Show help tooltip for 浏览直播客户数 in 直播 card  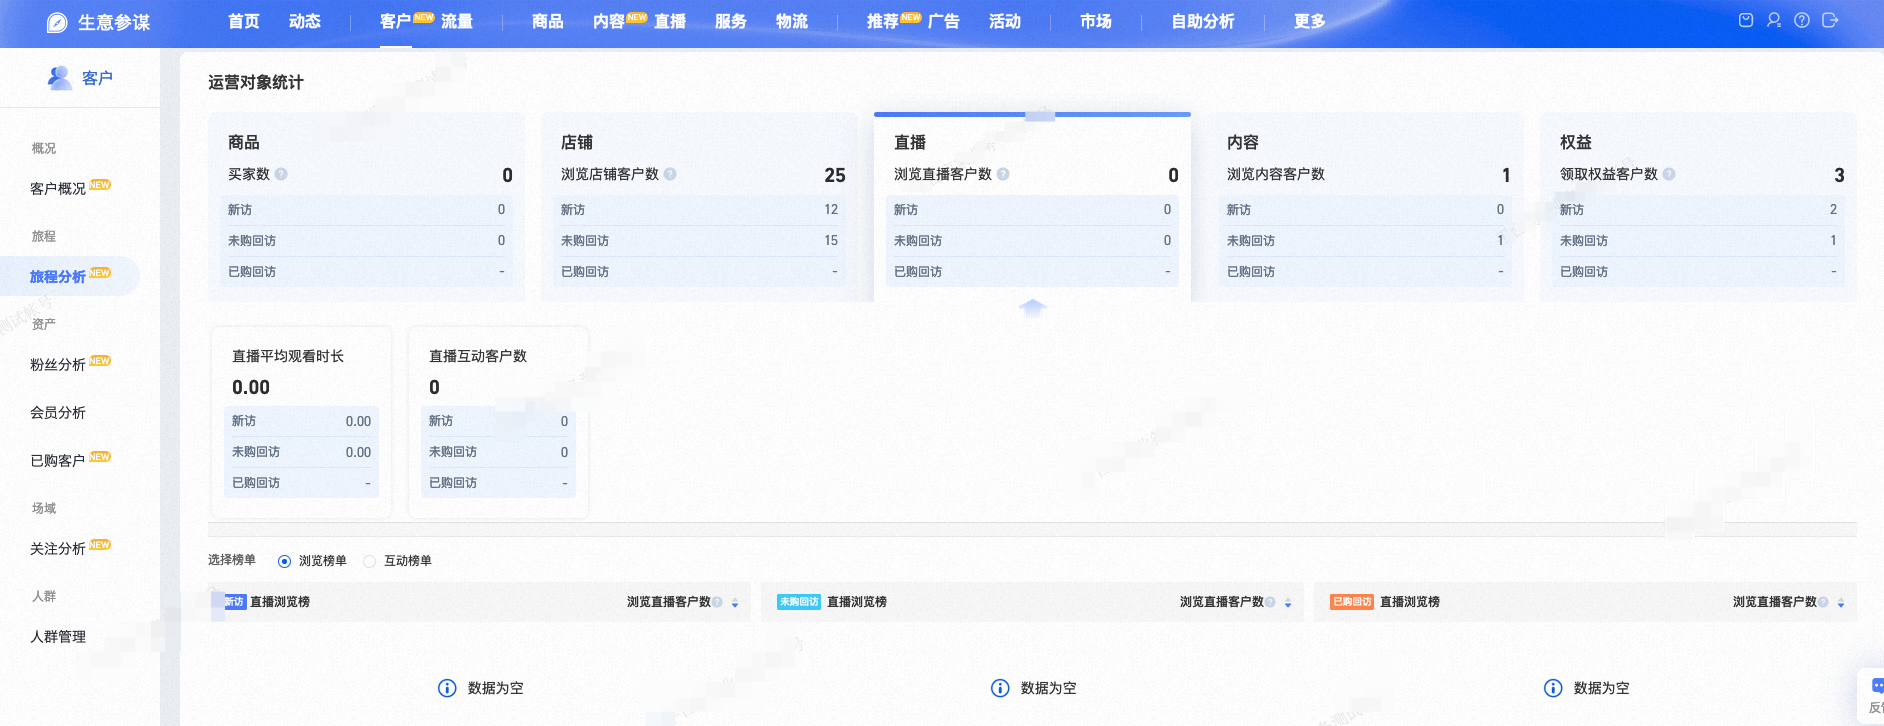(x=1003, y=174)
